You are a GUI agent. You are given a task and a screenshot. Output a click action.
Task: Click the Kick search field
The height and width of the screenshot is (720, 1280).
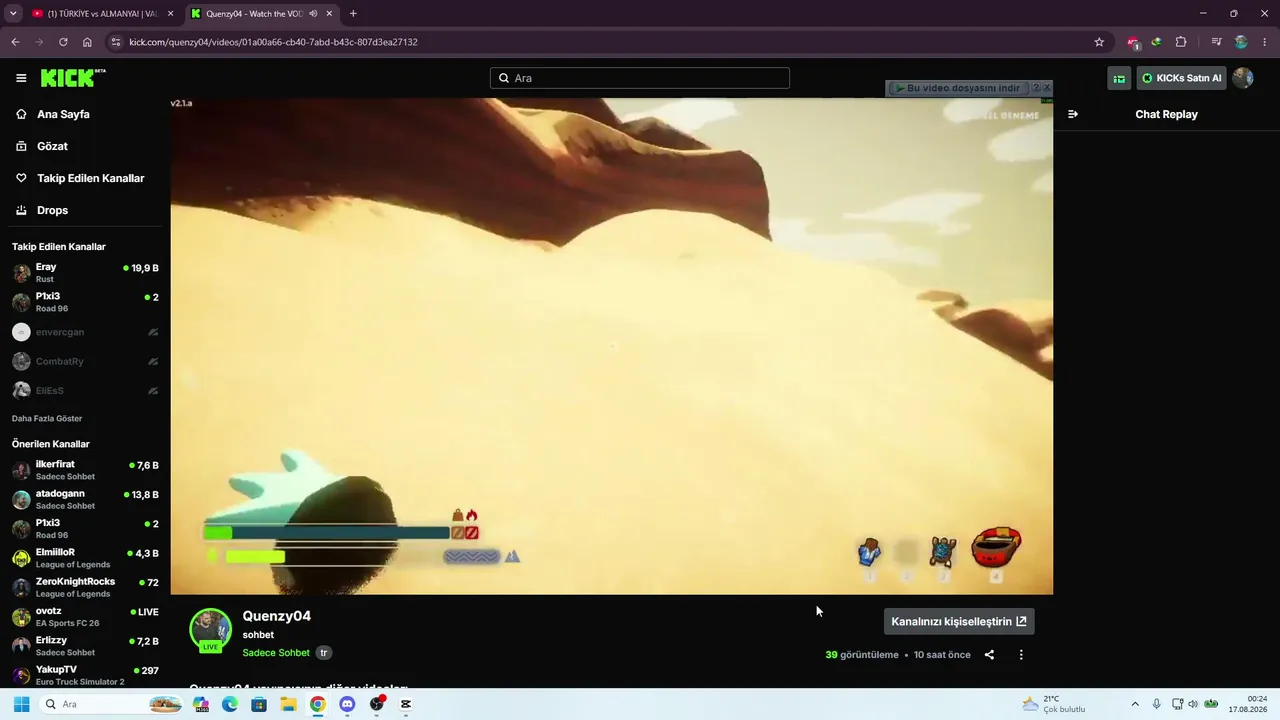640,78
